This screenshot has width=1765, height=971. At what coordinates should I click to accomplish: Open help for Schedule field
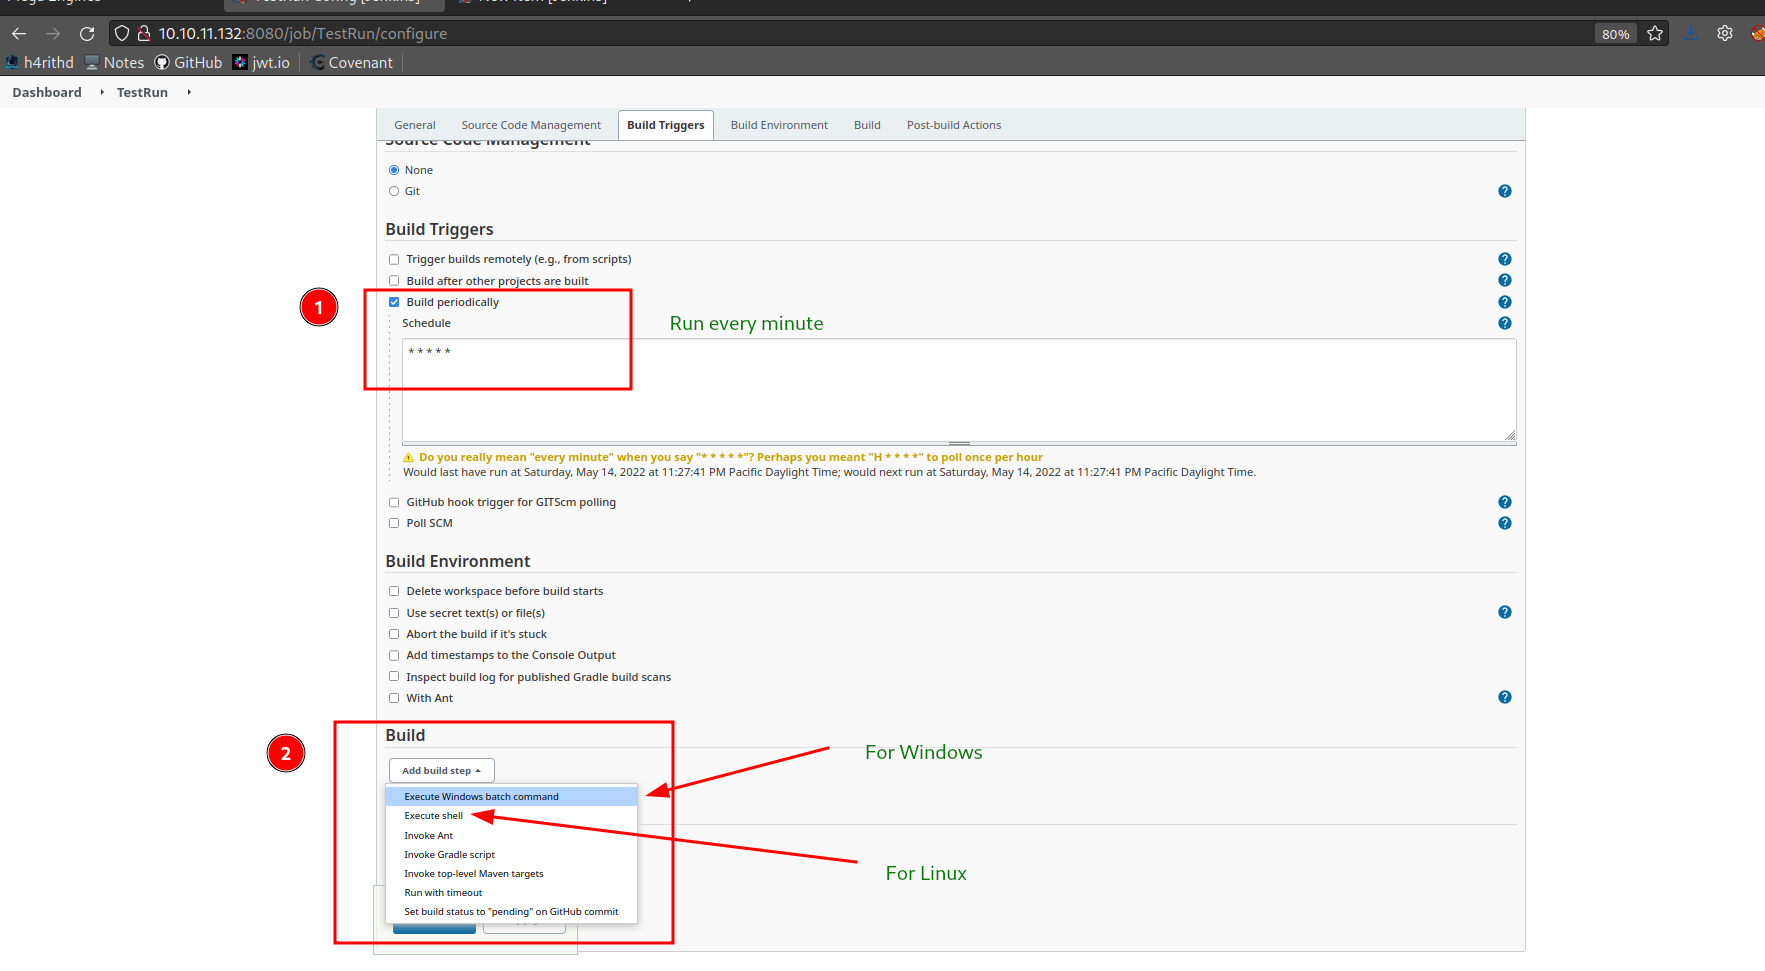[x=1504, y=323]
